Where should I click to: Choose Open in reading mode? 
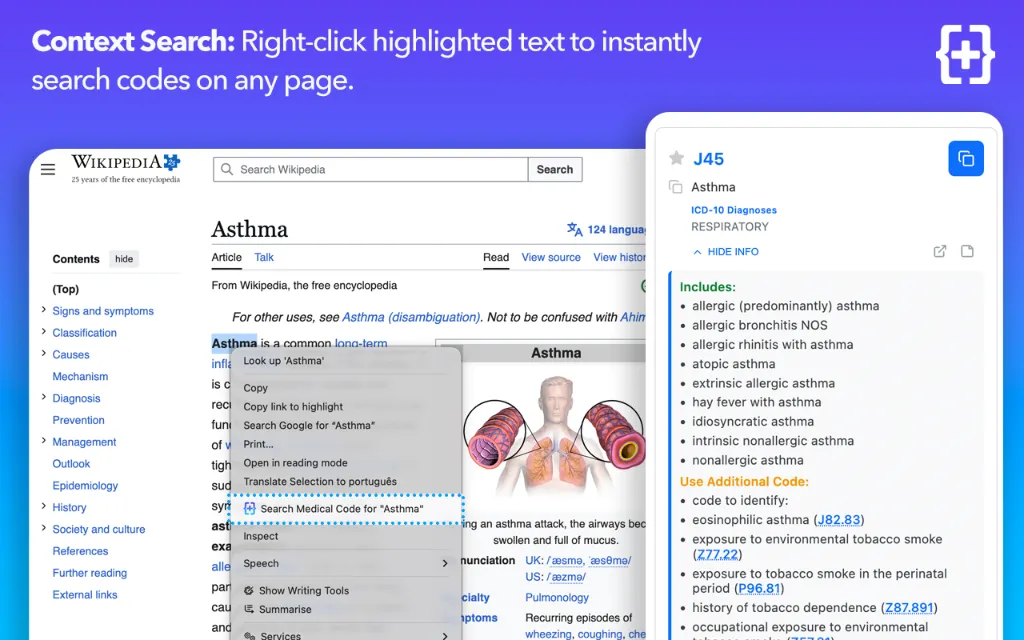pyautogui.click(x=295, y=462)
